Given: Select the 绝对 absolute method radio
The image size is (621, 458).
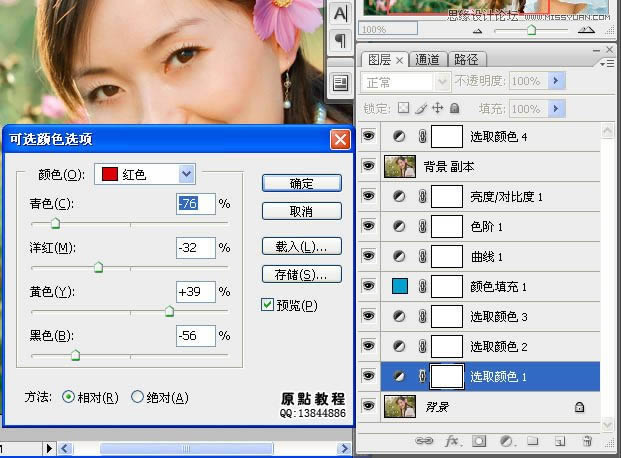Looking at the screenshot, I should coord(138,397).
